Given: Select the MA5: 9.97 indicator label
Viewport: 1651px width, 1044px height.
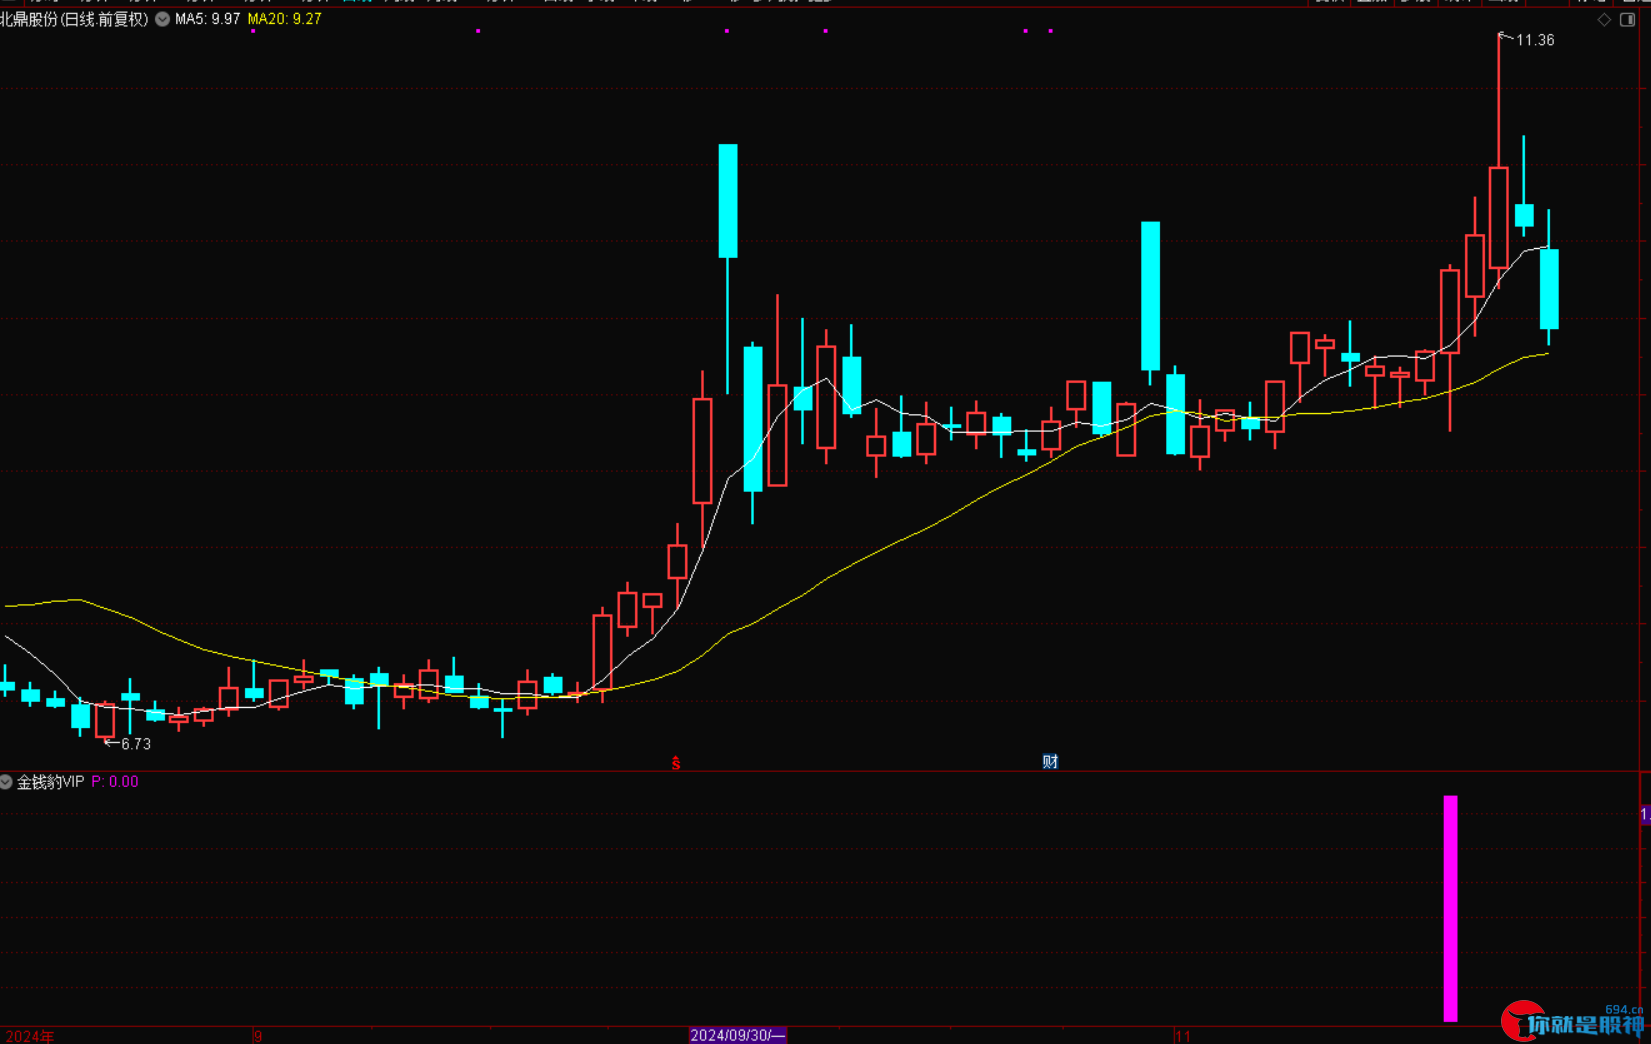Looking at the screenshot, I should pyautogui.click(x=207, y=19).
